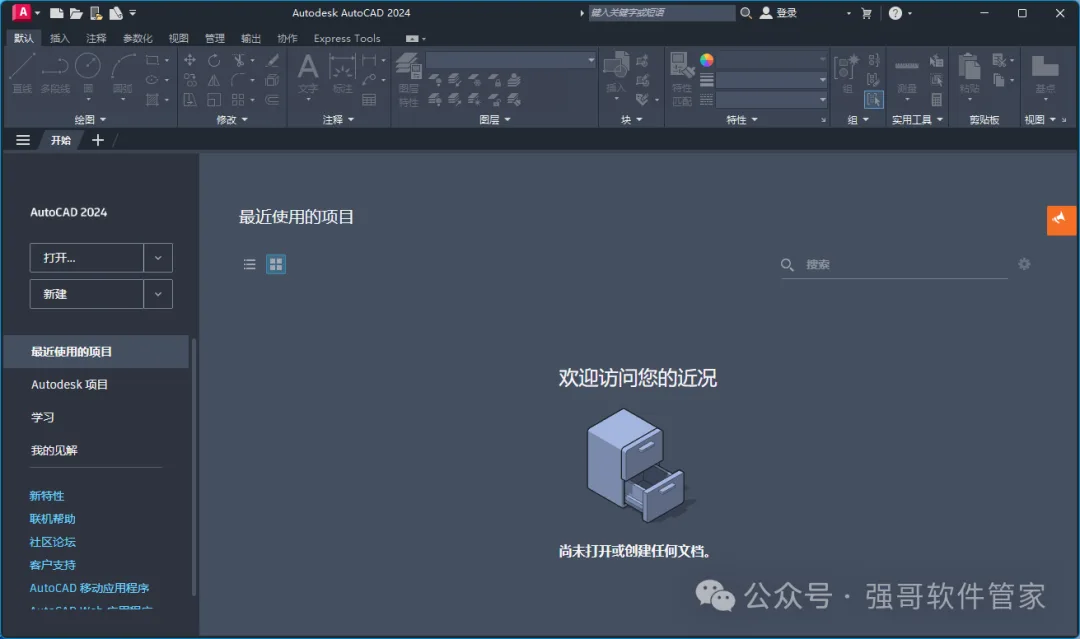Select the Arc (圆弧) tool

pyautogui.click(x=123, y=74)
